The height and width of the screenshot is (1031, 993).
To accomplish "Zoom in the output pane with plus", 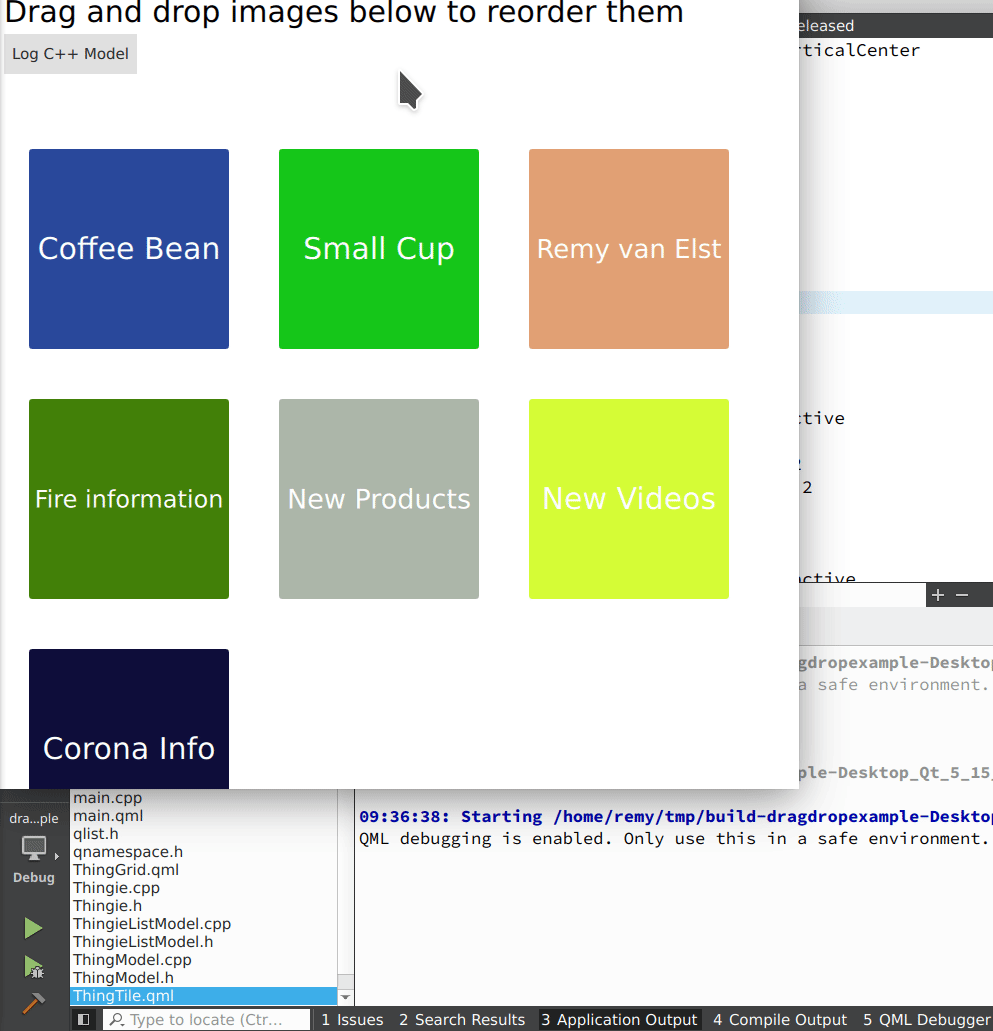I will click(x=937, y=595).
